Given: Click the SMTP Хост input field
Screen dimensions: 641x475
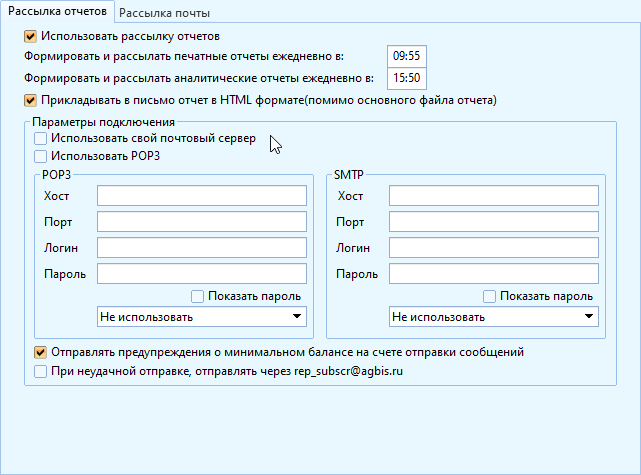Looking at the screenshot, I should [x=493, y=196].
